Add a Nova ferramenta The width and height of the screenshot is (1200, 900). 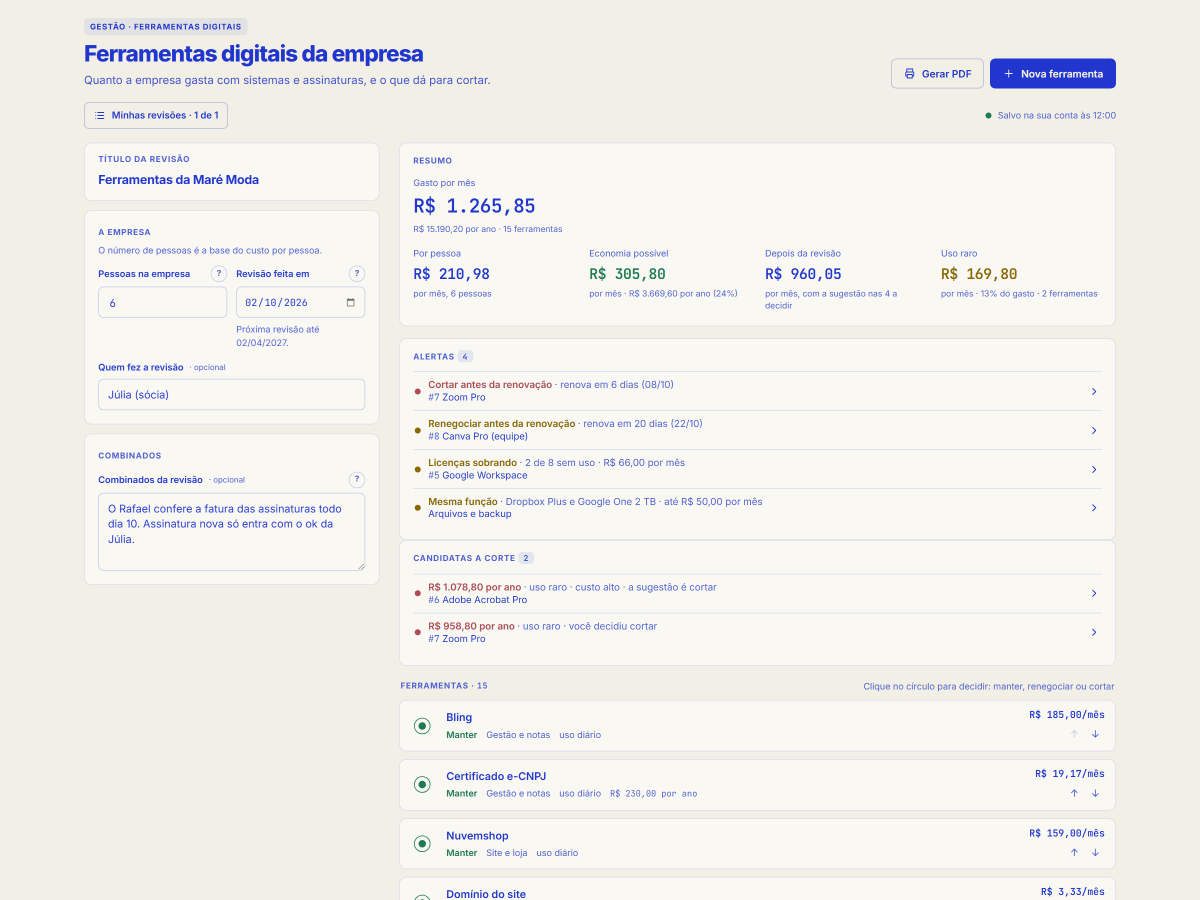1053,74
